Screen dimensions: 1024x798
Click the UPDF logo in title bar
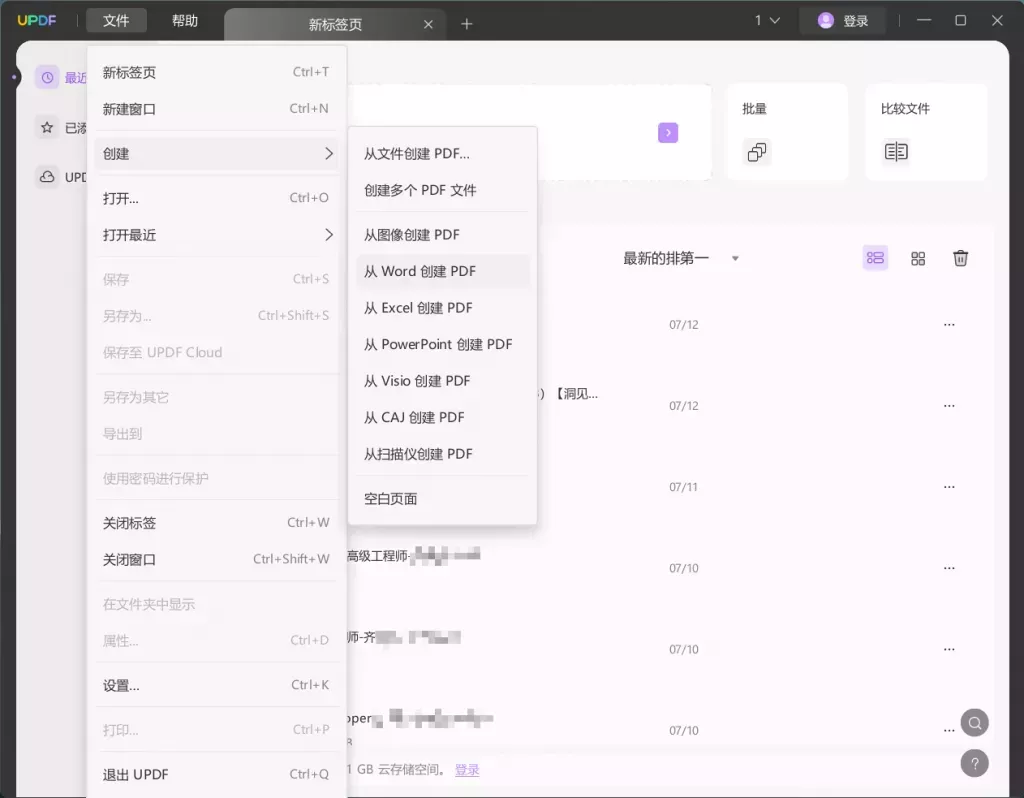[37, 20]
